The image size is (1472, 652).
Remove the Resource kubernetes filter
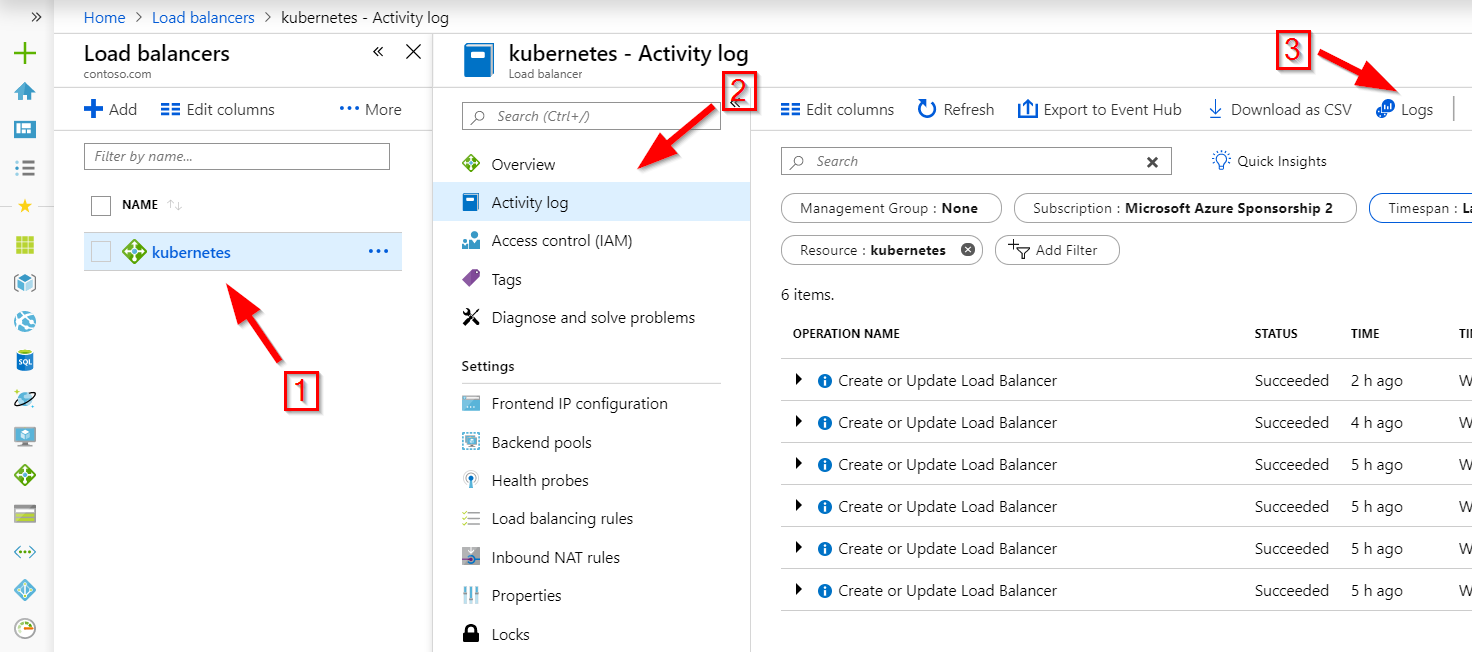pos(967,250)
